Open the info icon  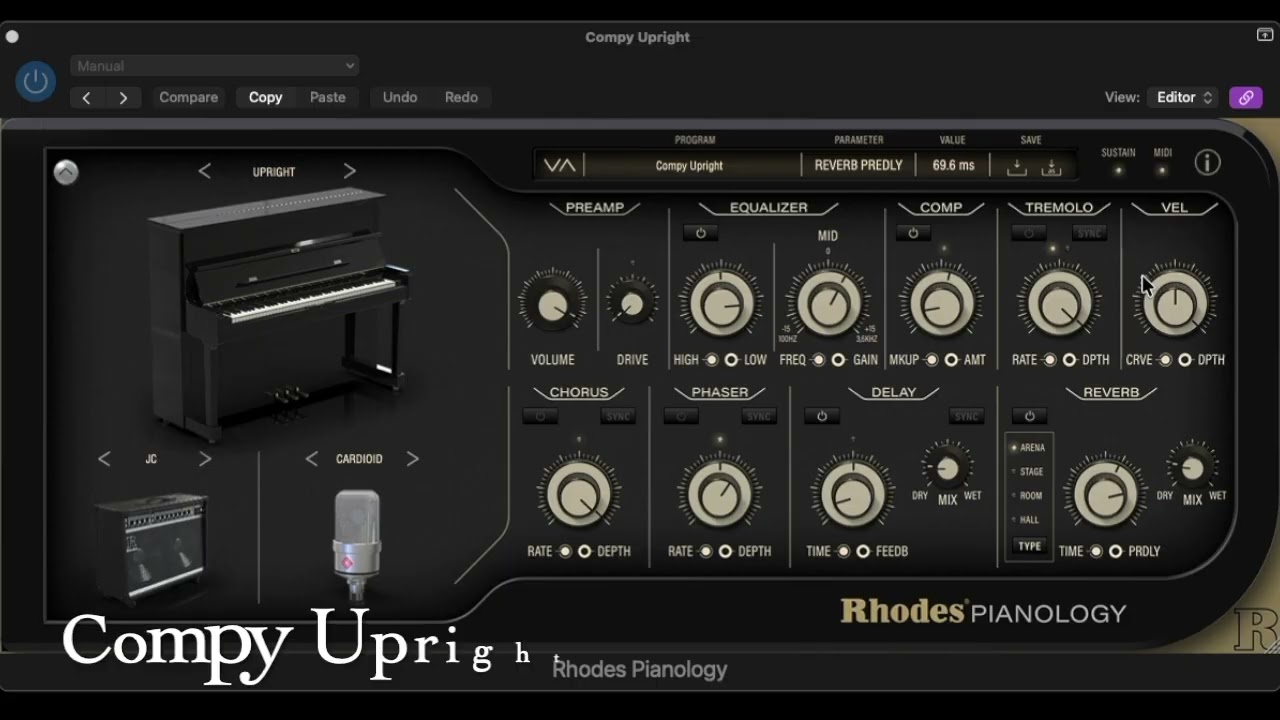click(1207, 163)
